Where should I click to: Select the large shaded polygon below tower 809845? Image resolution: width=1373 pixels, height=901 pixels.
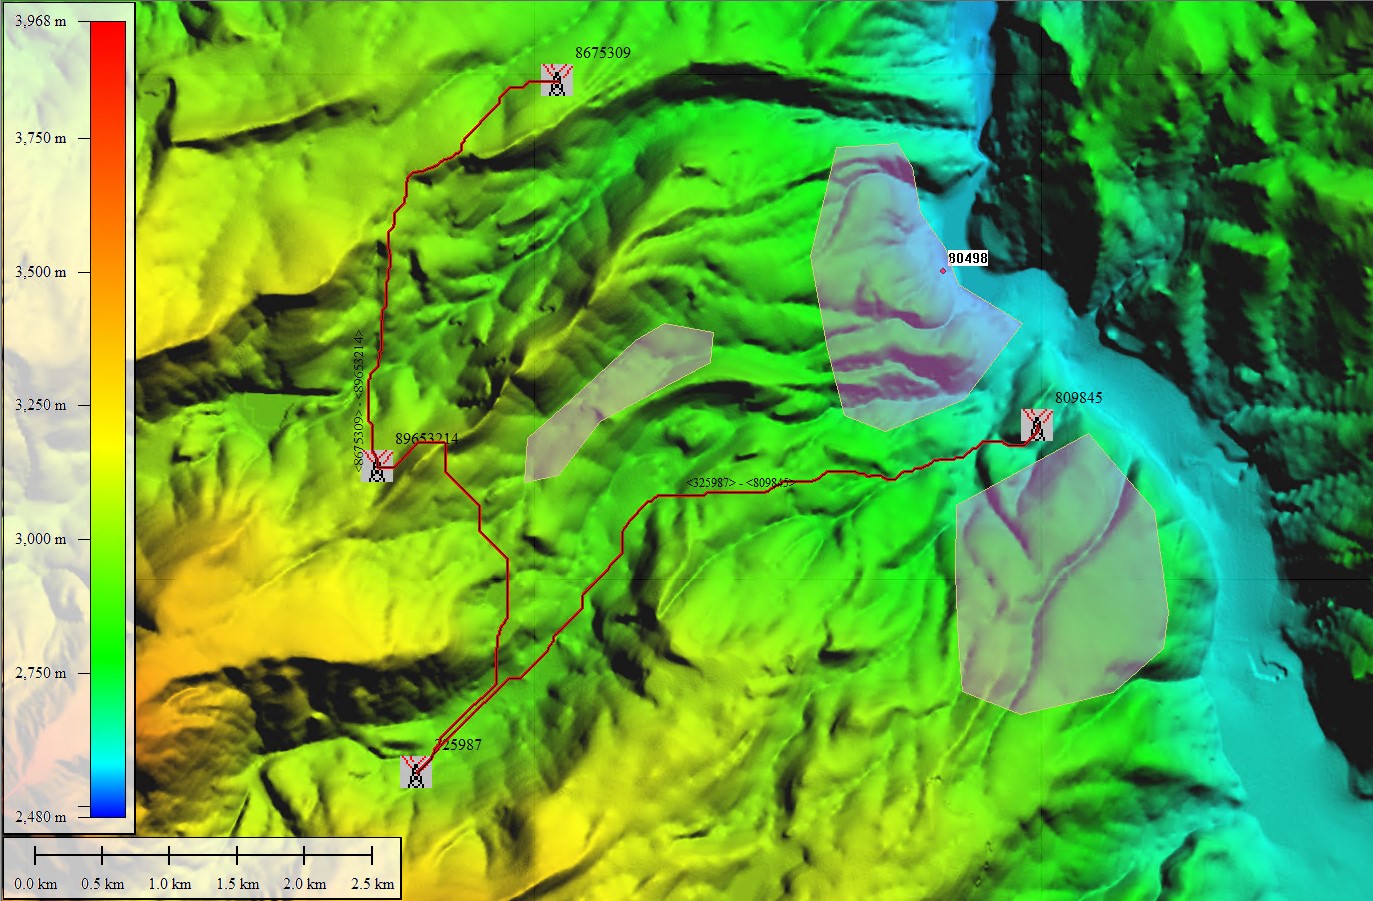[1060, 580]
